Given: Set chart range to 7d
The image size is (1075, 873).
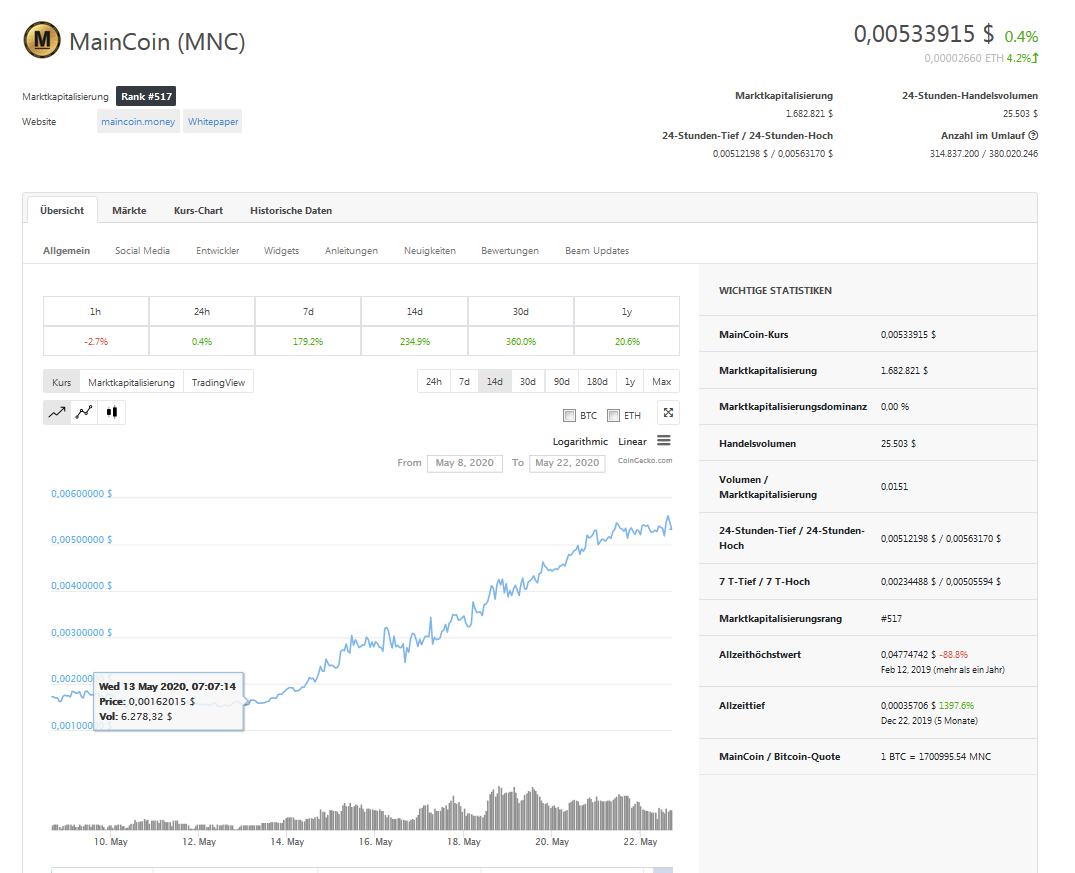Looking at the screenshot, I should tap(464, 381).
